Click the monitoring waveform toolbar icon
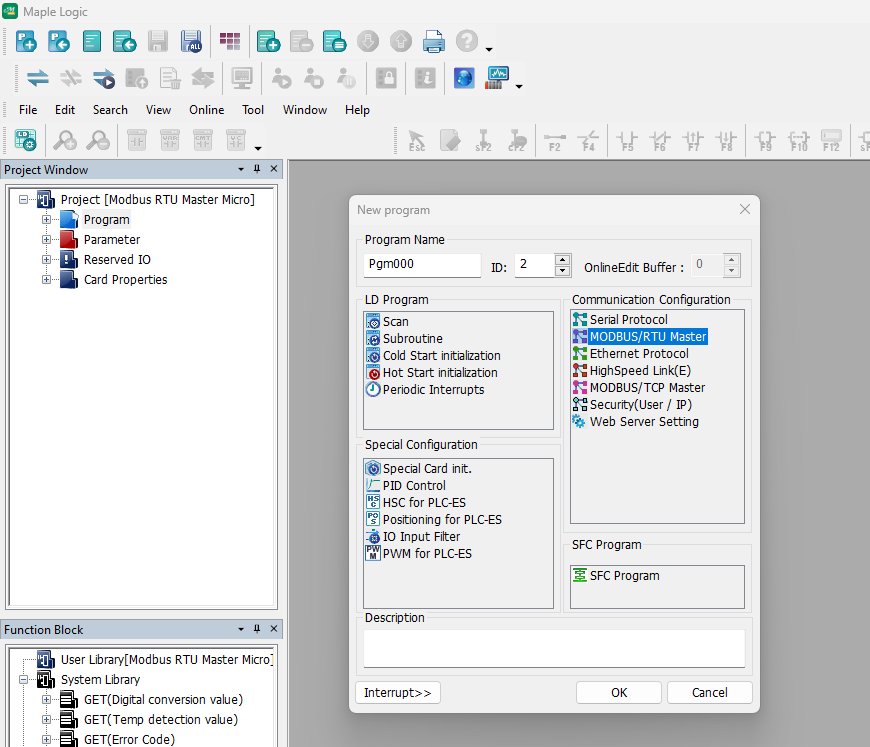This screenshot has width=870, height=747. pyautogui.click(x=498, y=78)
